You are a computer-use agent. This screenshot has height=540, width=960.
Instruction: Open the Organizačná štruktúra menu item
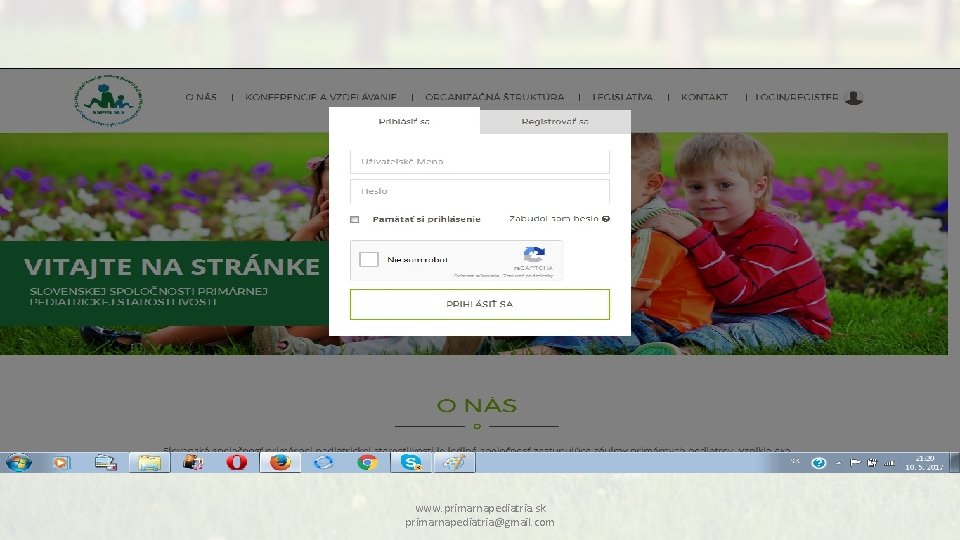pyautogui.click(x=495, y=97)
